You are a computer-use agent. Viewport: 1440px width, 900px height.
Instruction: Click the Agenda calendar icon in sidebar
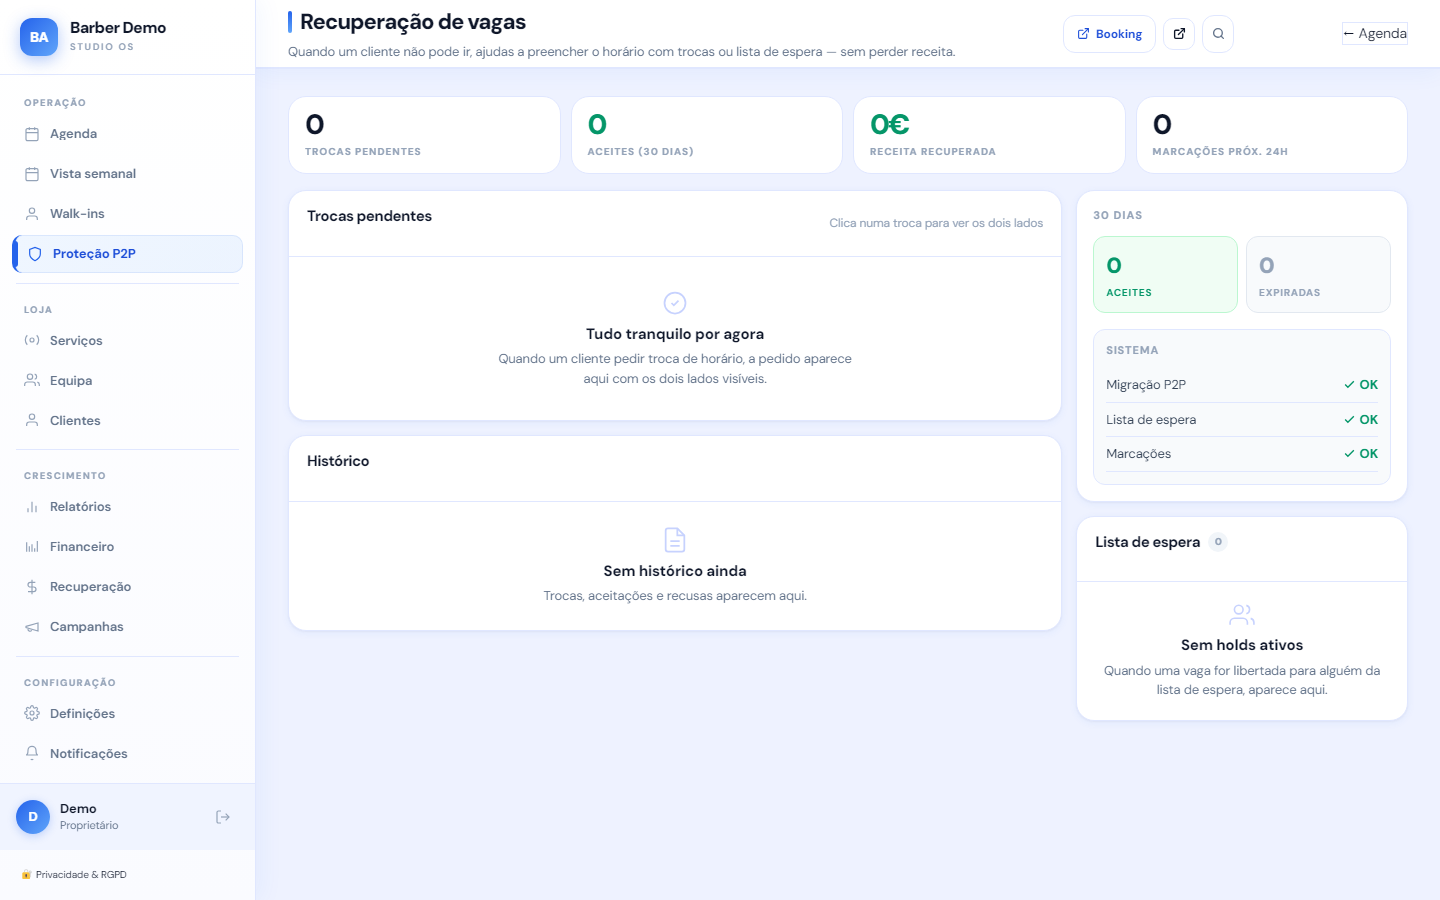click(x=32, y=134)
